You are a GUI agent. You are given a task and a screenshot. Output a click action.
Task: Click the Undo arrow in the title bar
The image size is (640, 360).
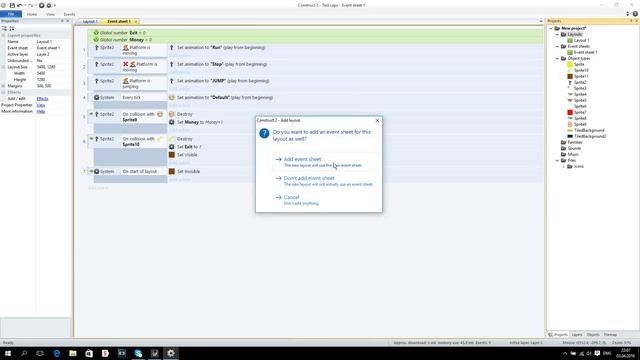(19, 5)
